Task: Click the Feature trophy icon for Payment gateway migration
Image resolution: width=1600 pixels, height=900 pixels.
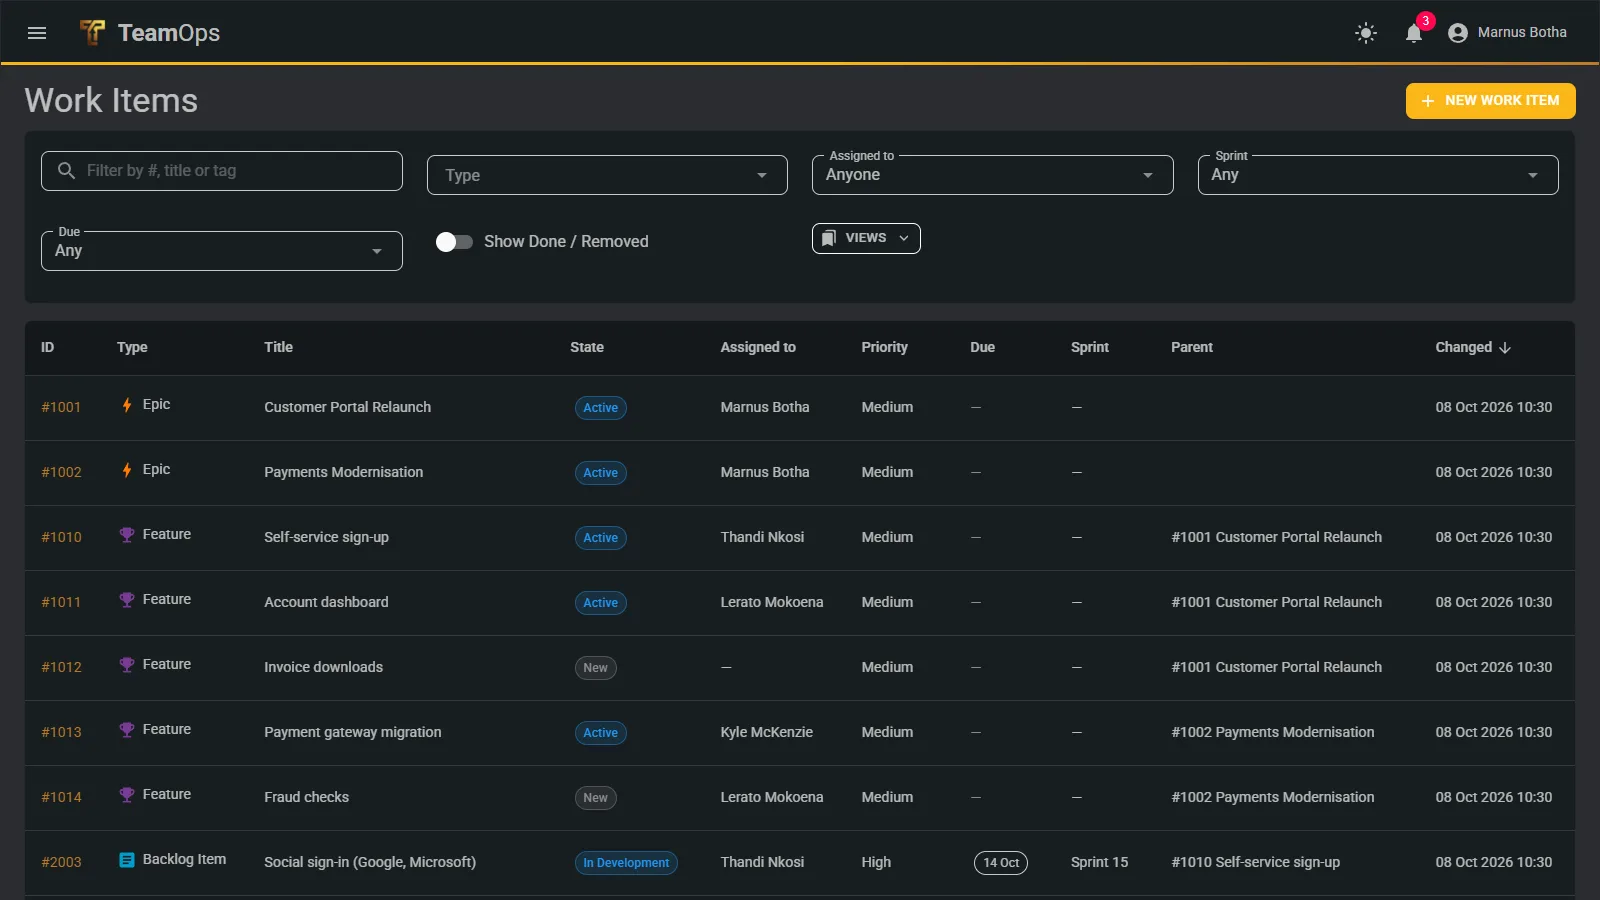Action: (127, 730)
